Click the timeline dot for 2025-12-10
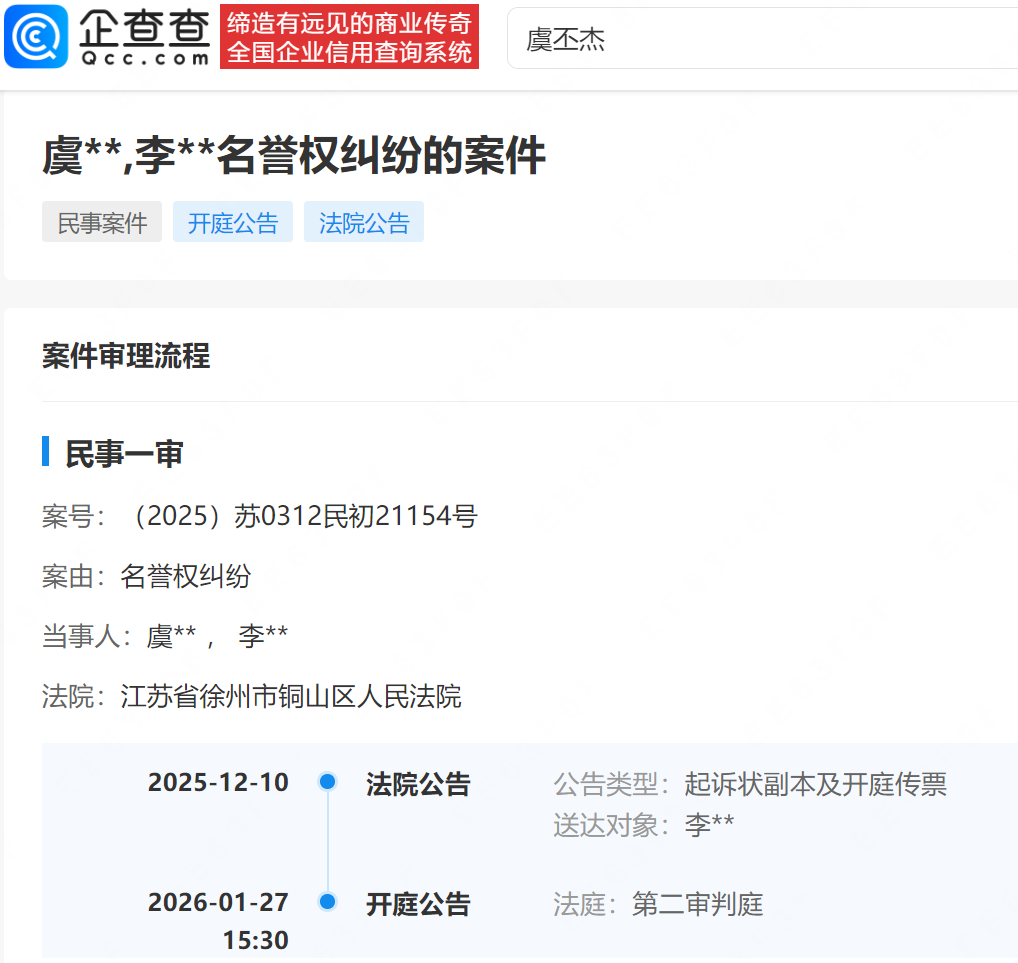 pos(327,782)
